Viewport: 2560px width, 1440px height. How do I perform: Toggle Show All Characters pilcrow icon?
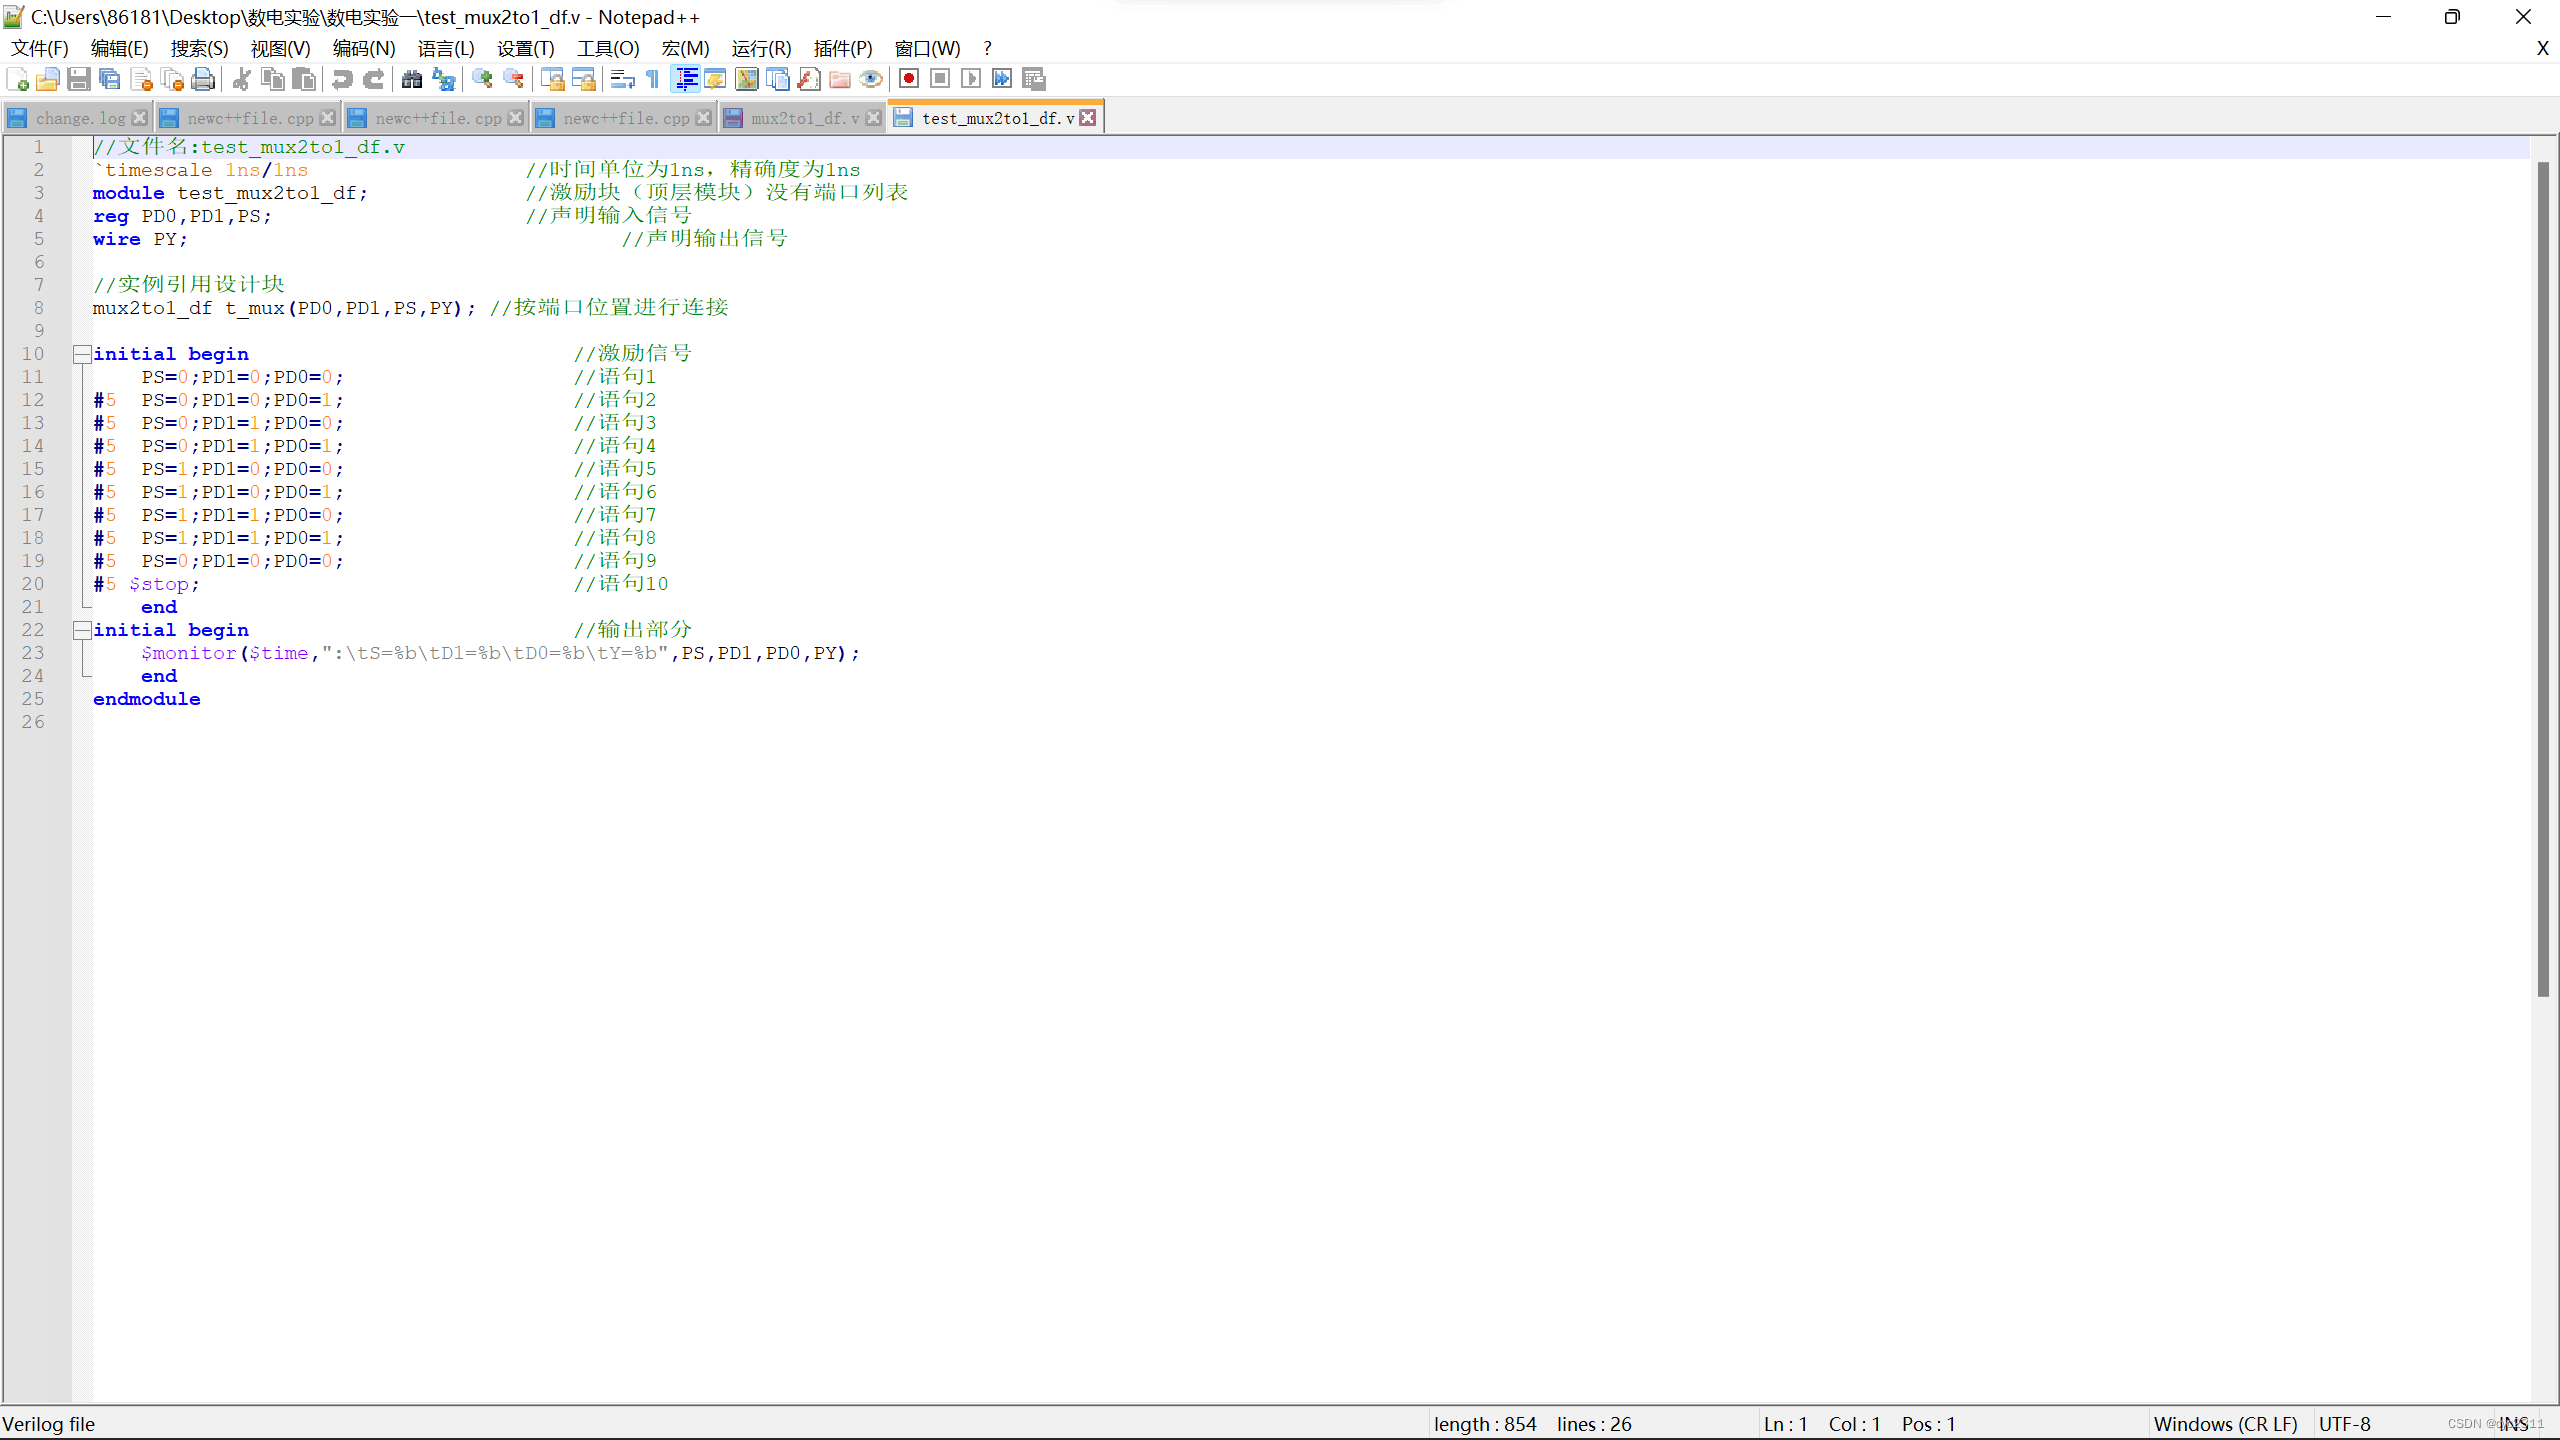(651, 79)
